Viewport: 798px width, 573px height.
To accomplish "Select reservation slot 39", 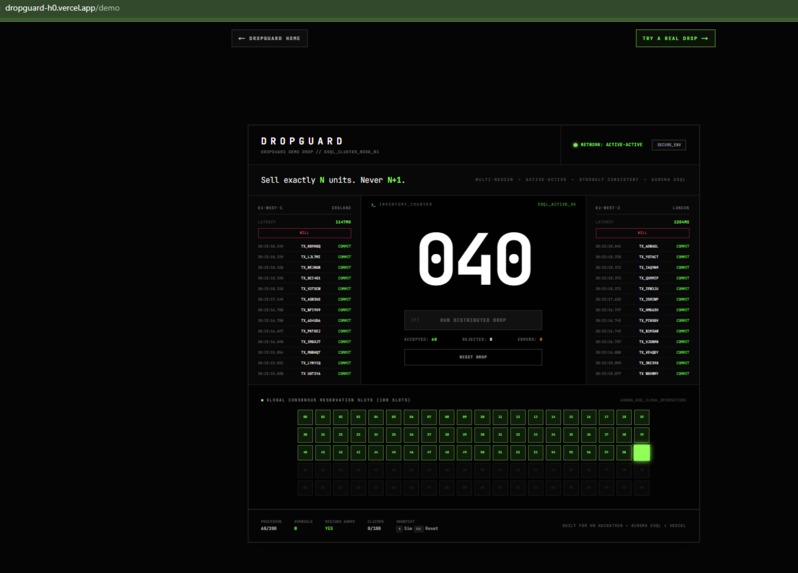I will click(641, 435).
